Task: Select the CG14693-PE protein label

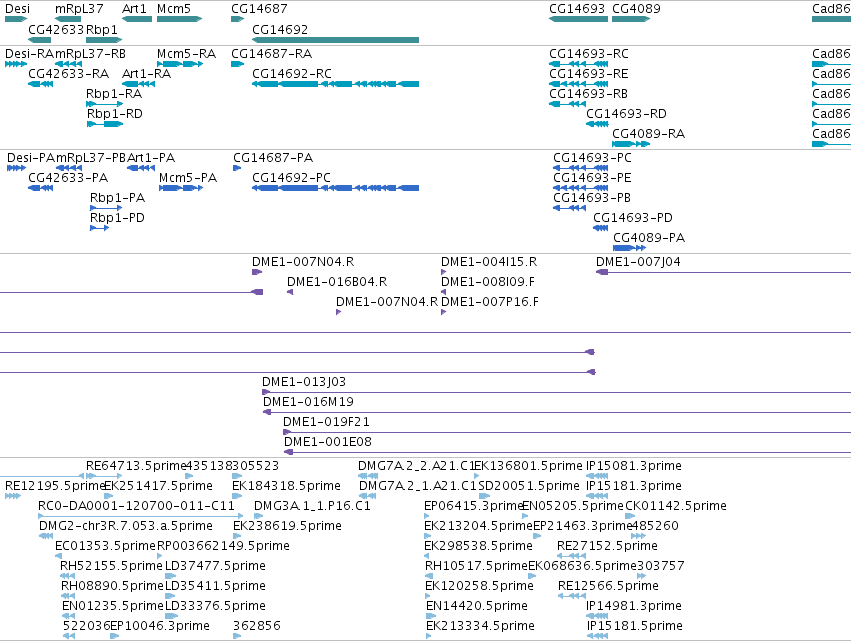Action: 592,178
